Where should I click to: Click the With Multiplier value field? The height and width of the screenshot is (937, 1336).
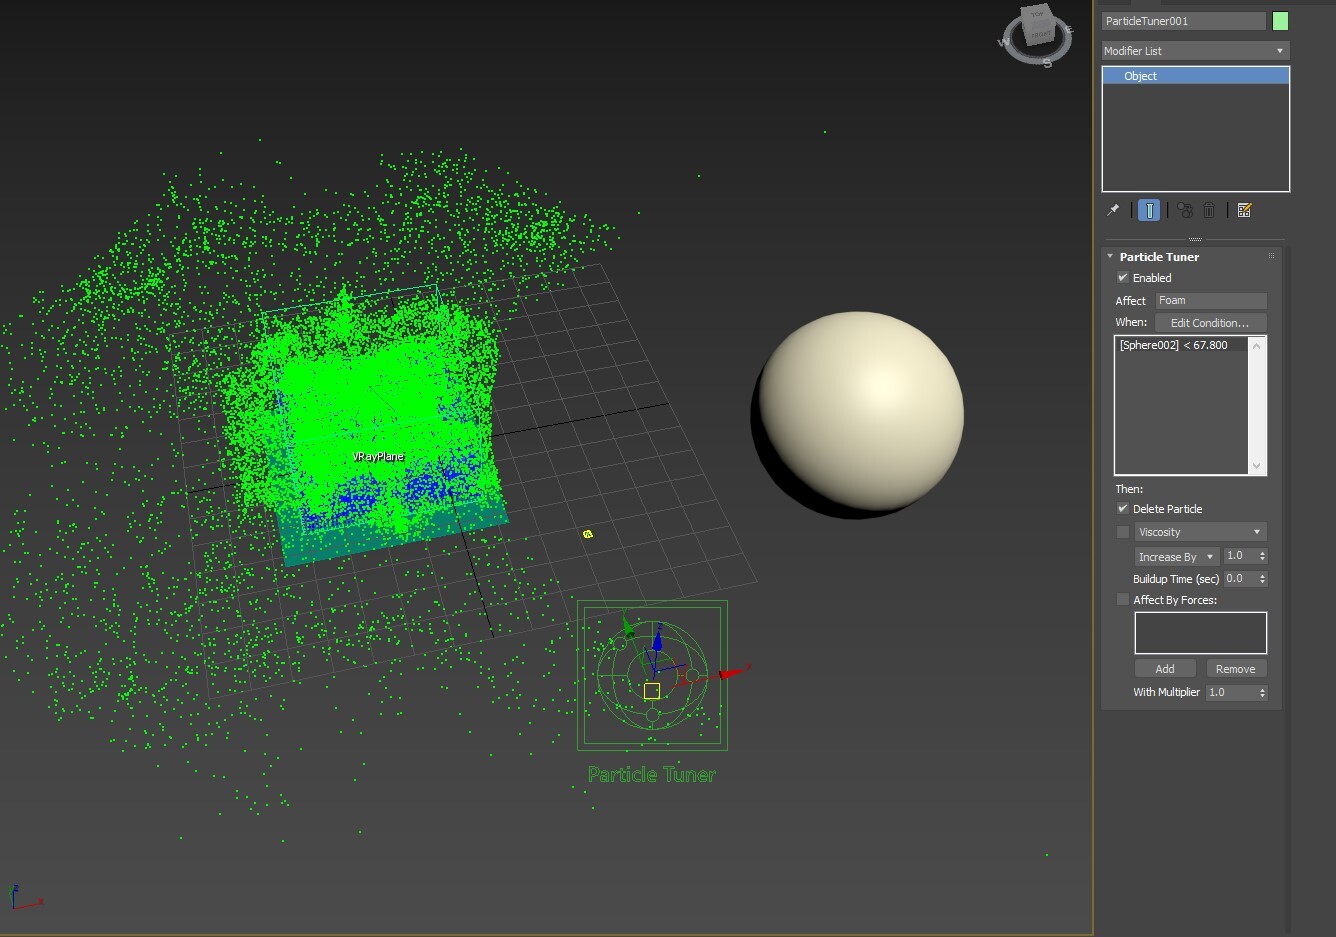pyautogui.click(x=1232, y=693)
